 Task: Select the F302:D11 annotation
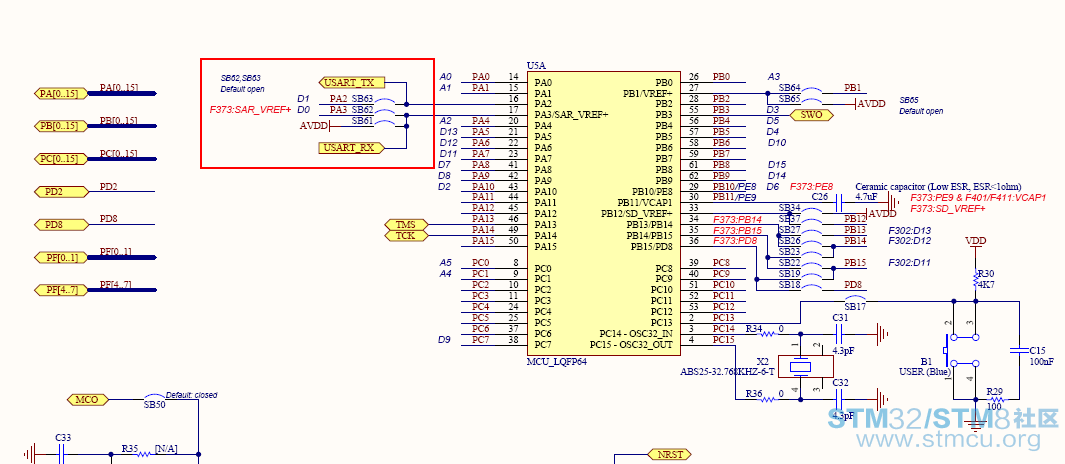point(909,263)
